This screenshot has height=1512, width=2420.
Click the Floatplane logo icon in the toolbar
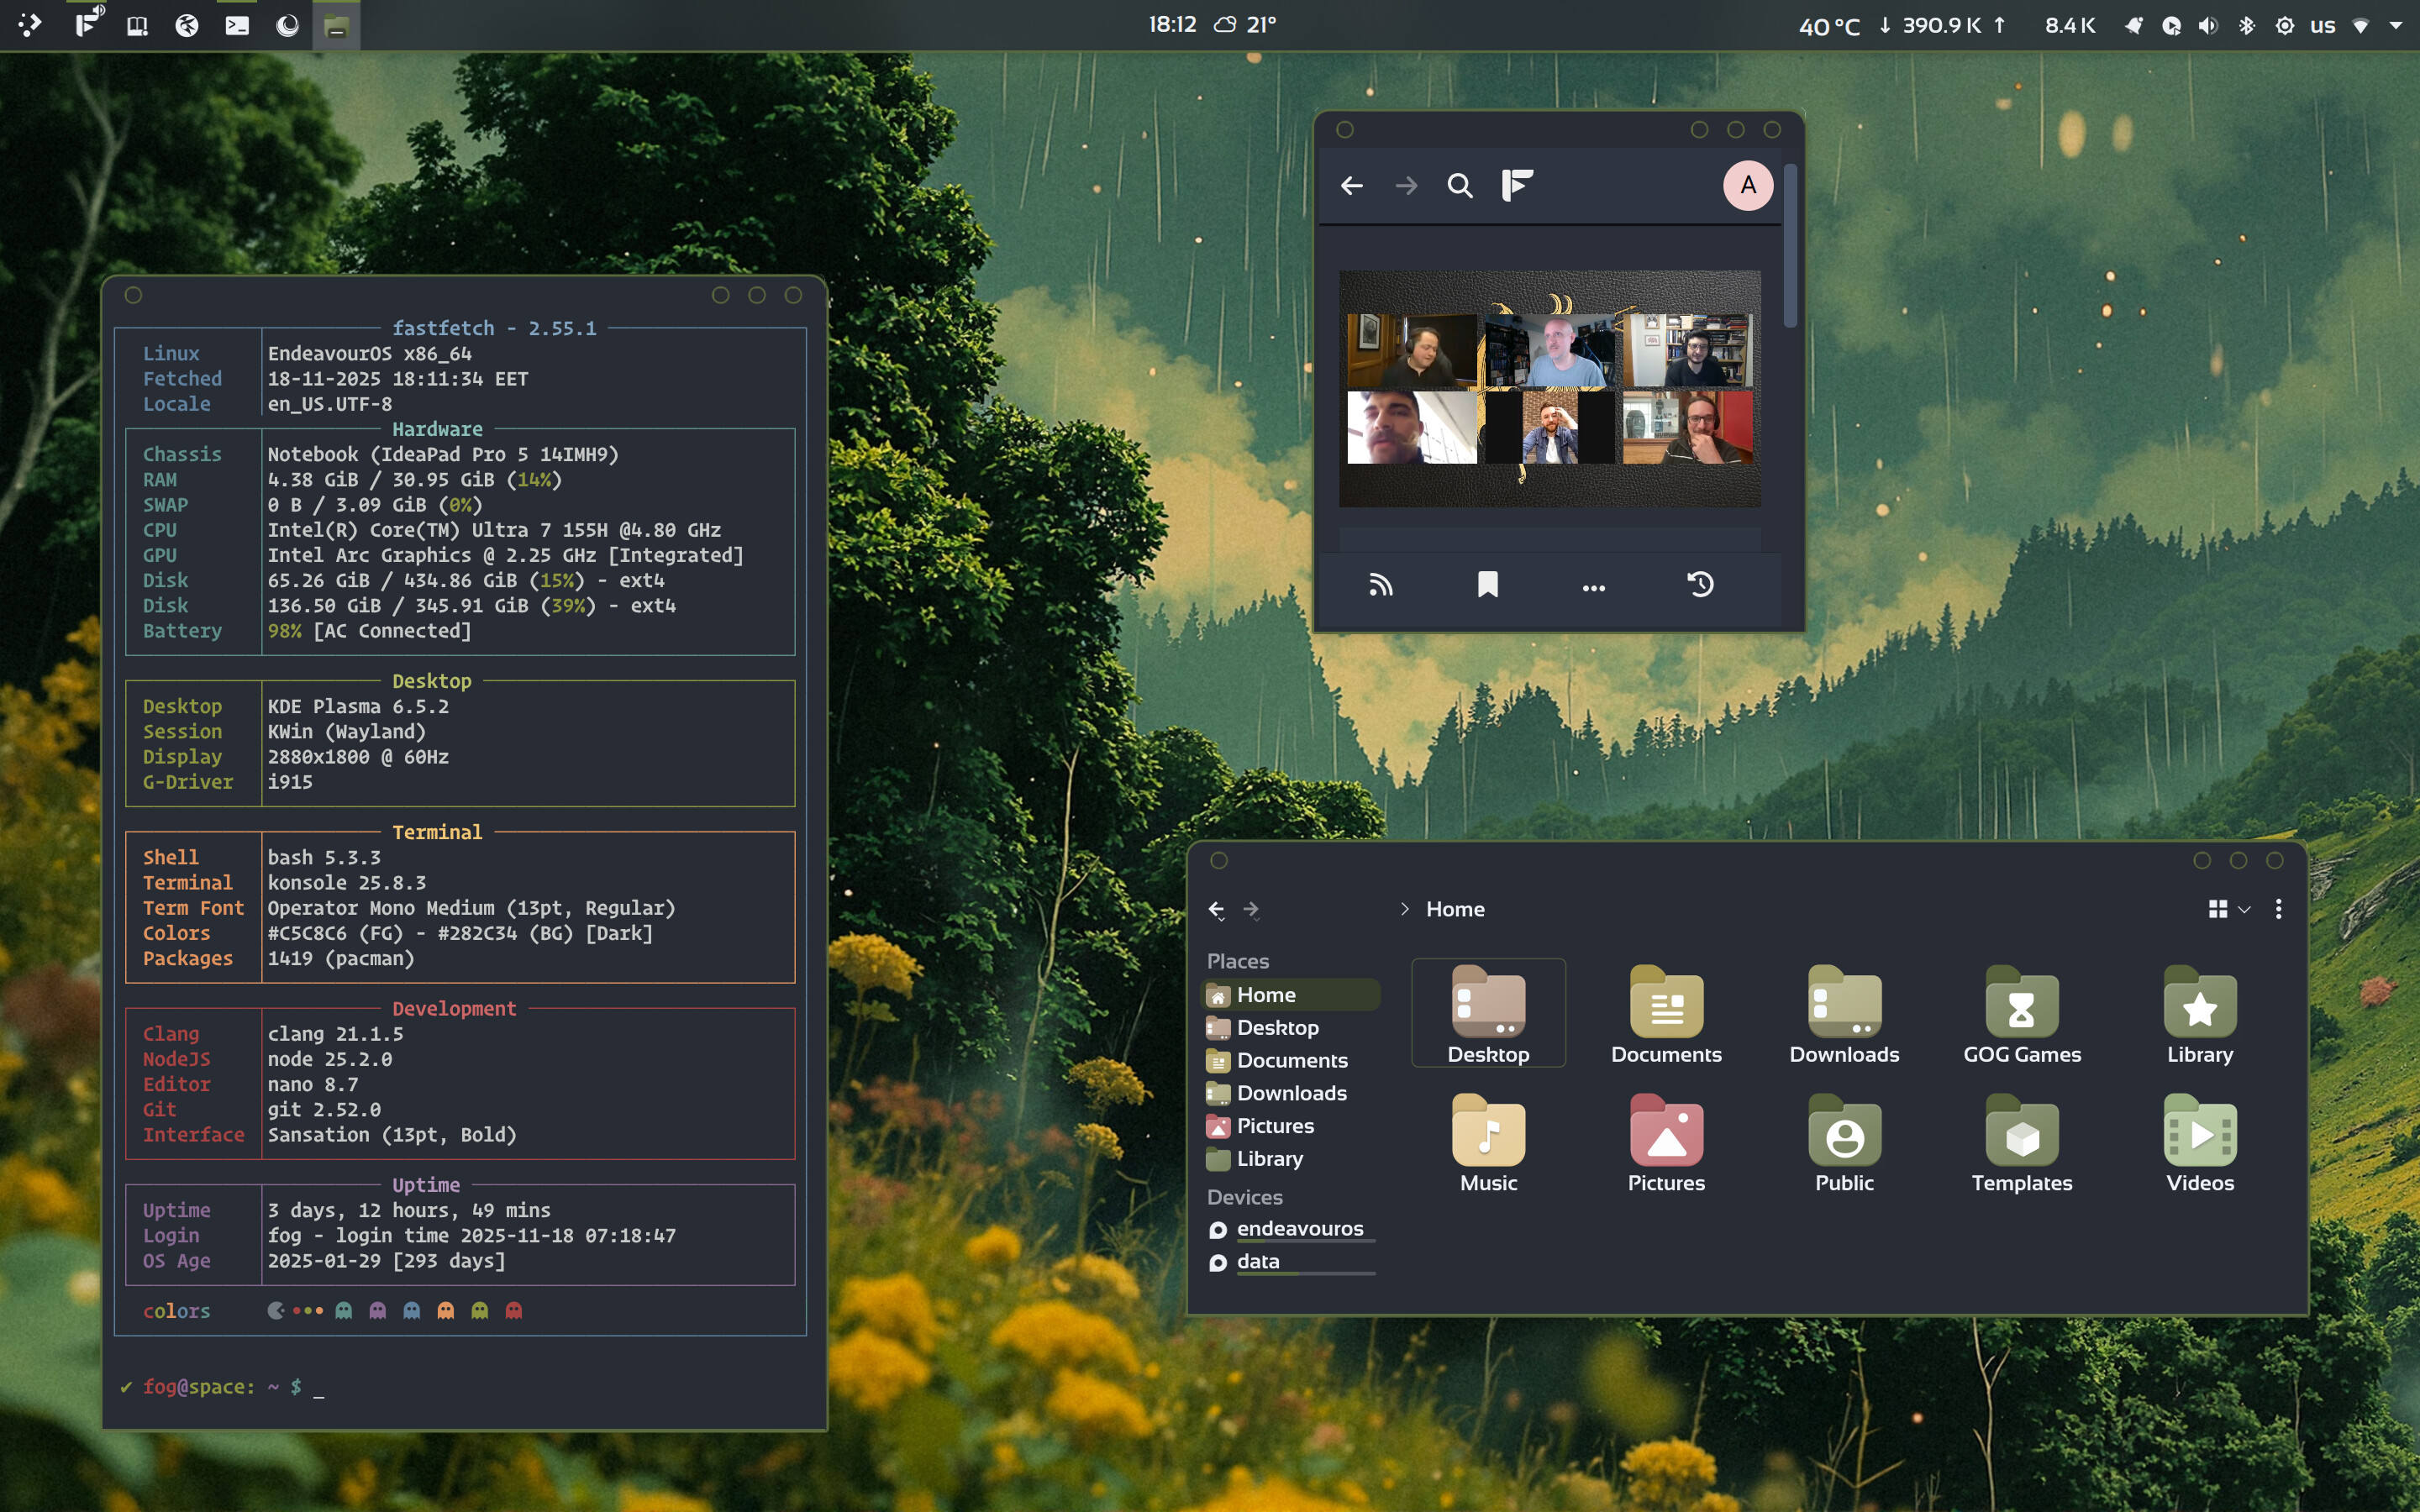point(1517,186)
